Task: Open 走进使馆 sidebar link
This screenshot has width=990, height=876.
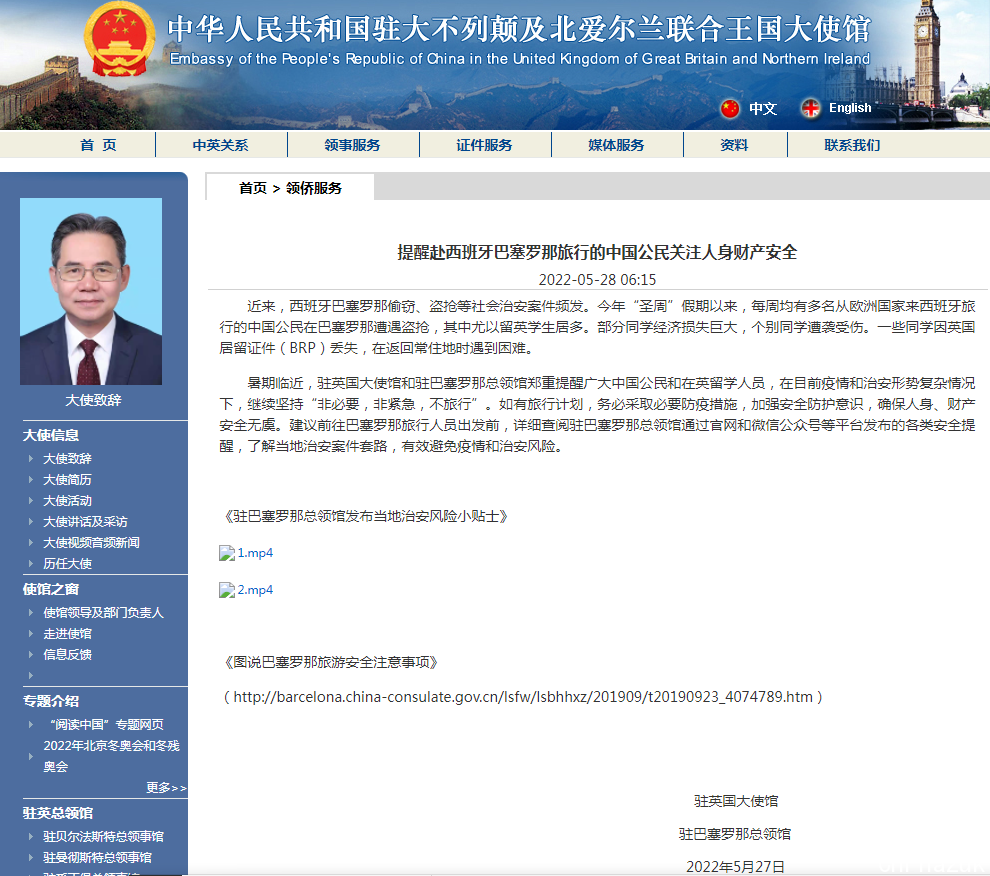Action: (x=68, y=633)
